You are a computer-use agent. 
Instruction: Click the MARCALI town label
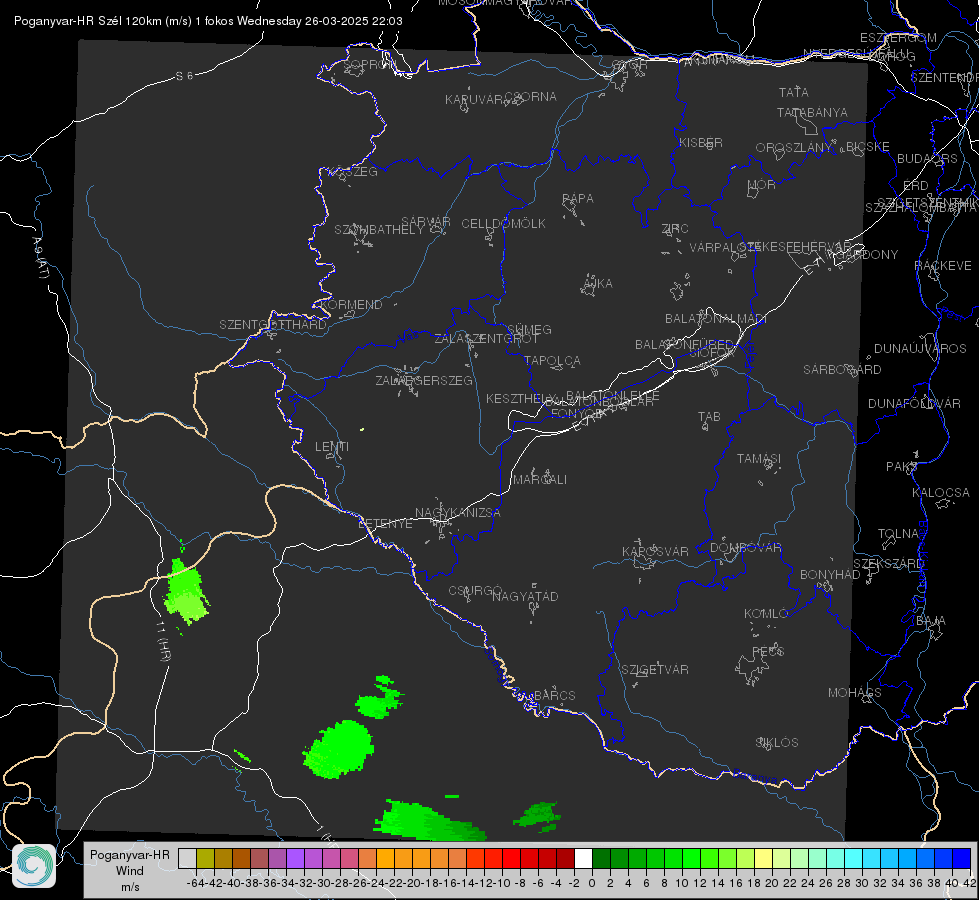(x=539, y=480)
